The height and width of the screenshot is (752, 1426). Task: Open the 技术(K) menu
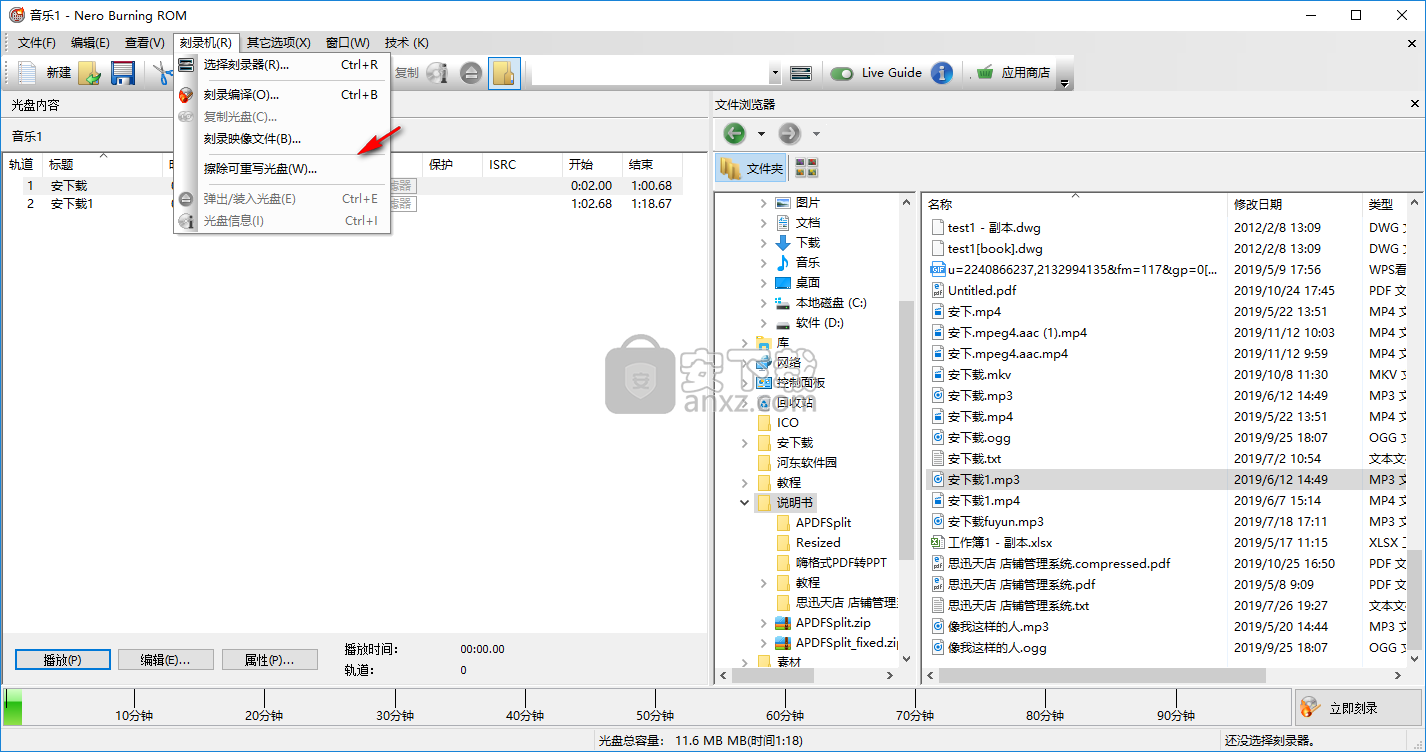tap(406, 42)
